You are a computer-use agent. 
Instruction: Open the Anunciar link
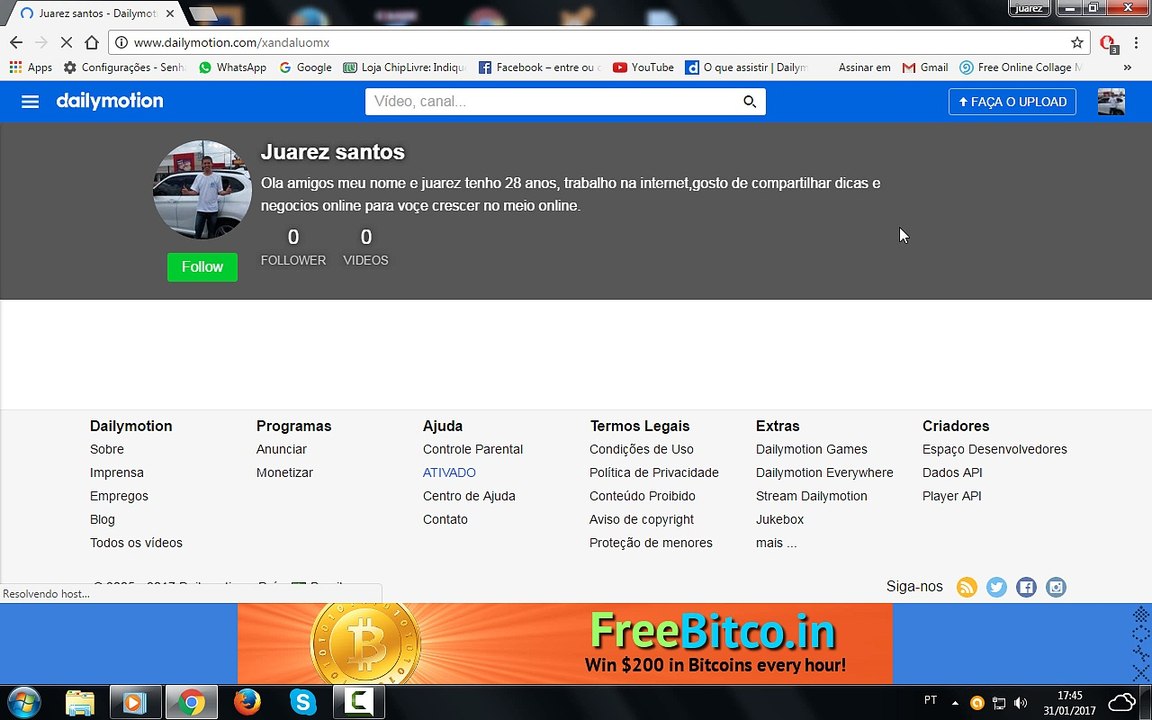click(281, 449)
